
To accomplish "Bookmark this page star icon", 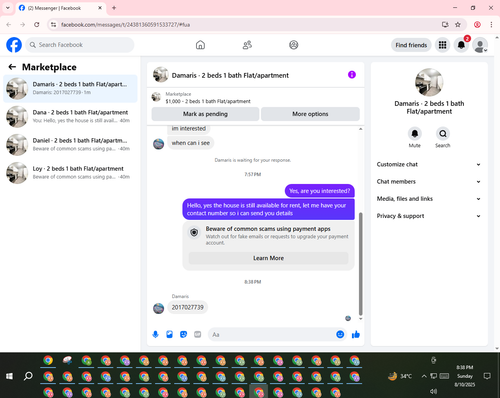I will pyautogui.click(x=458, y=25).
